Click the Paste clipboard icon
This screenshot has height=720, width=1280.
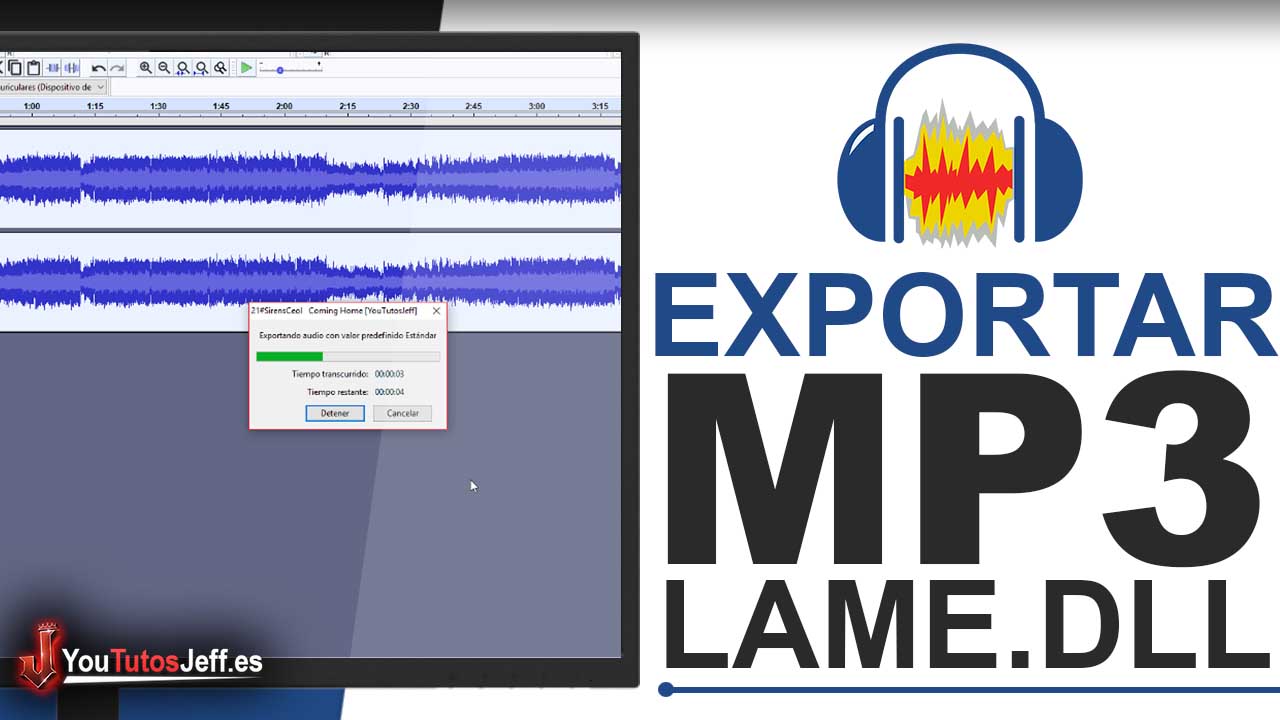pos(33,68)
